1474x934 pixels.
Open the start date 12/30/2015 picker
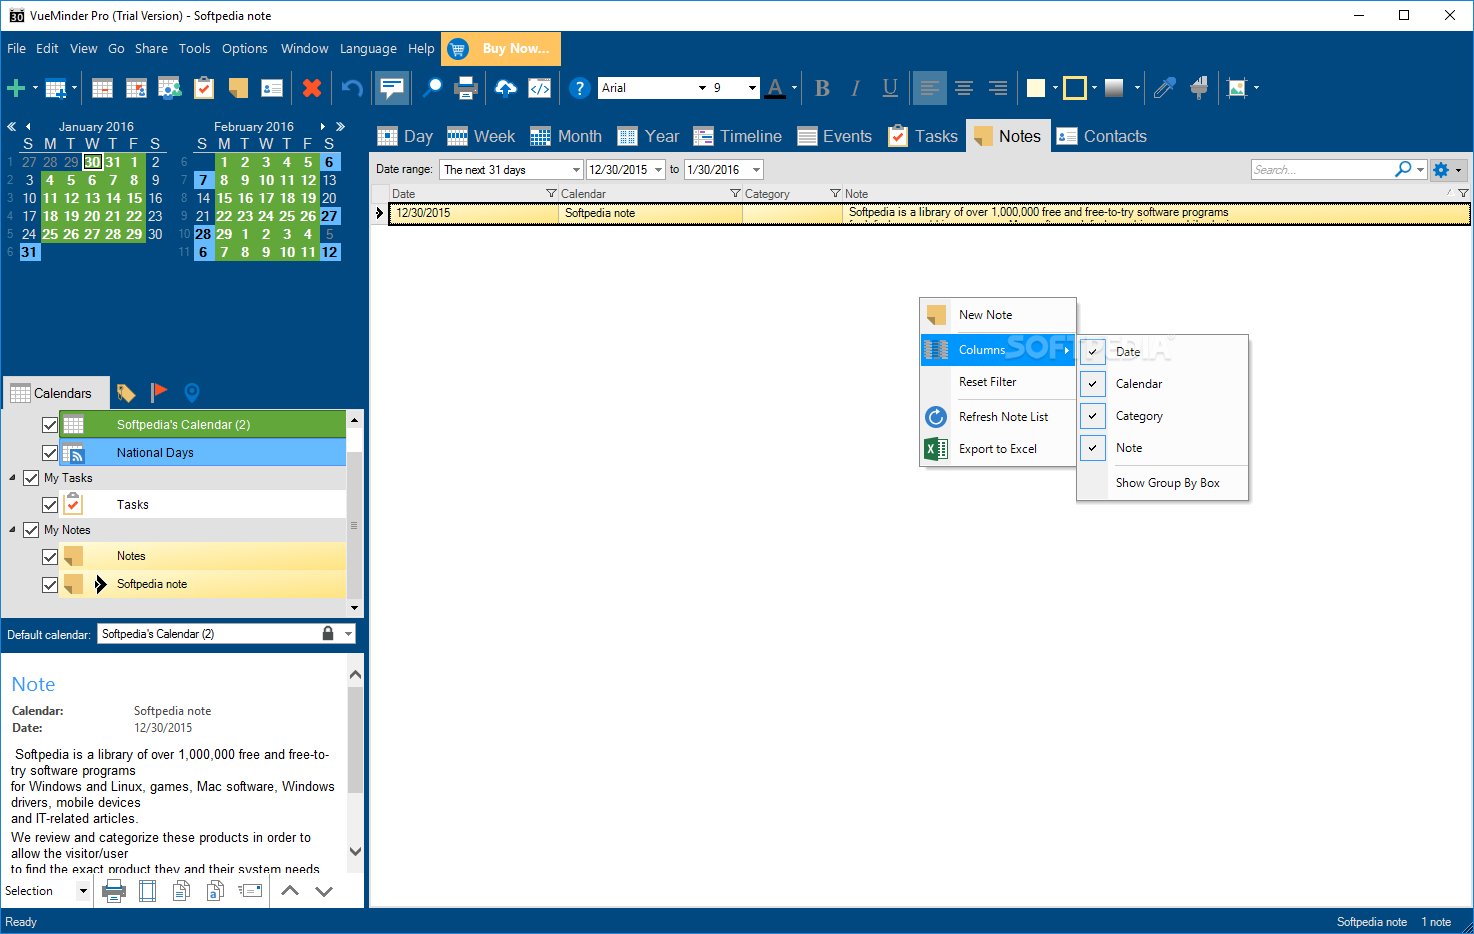point(658,170)
